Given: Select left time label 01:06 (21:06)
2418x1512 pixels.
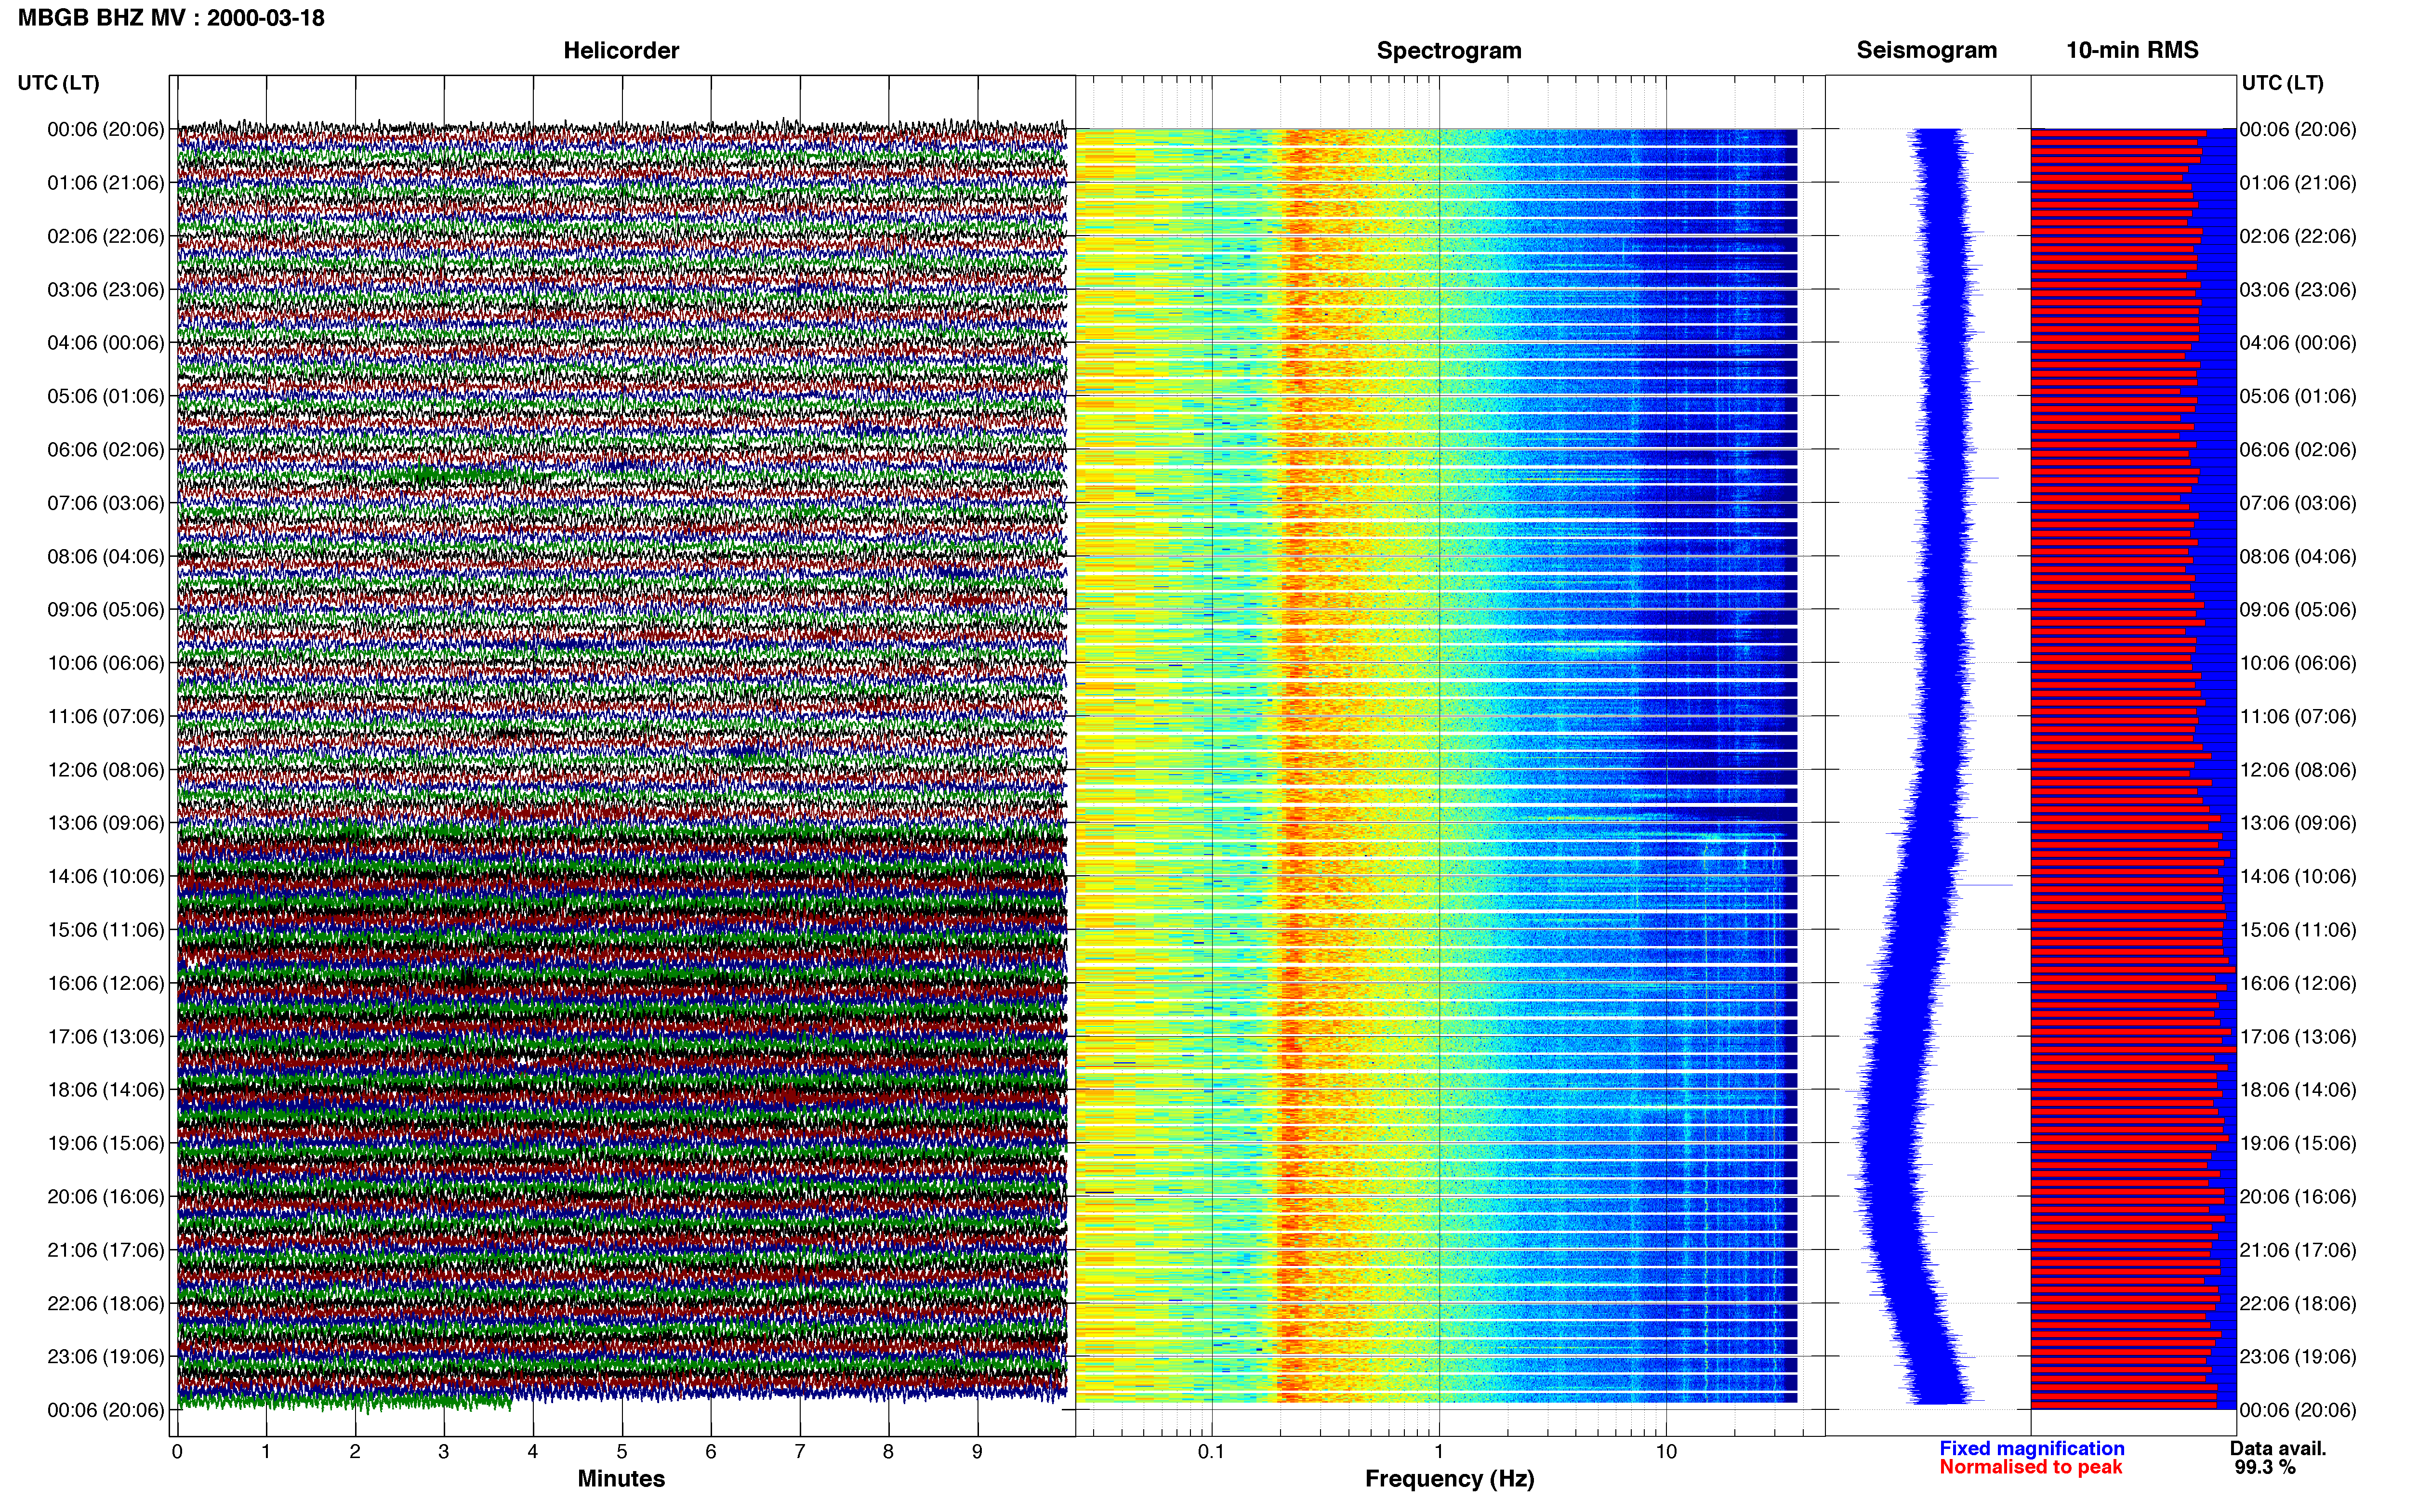Looking at the screenshot, I should [x=106, y=183].
